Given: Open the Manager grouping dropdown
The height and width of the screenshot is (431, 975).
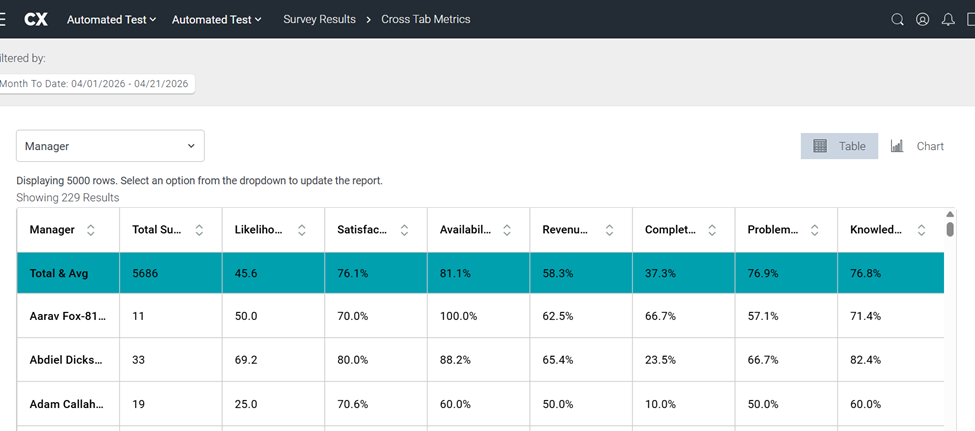Looking at the screenshot, I should (x=110, y=146).
